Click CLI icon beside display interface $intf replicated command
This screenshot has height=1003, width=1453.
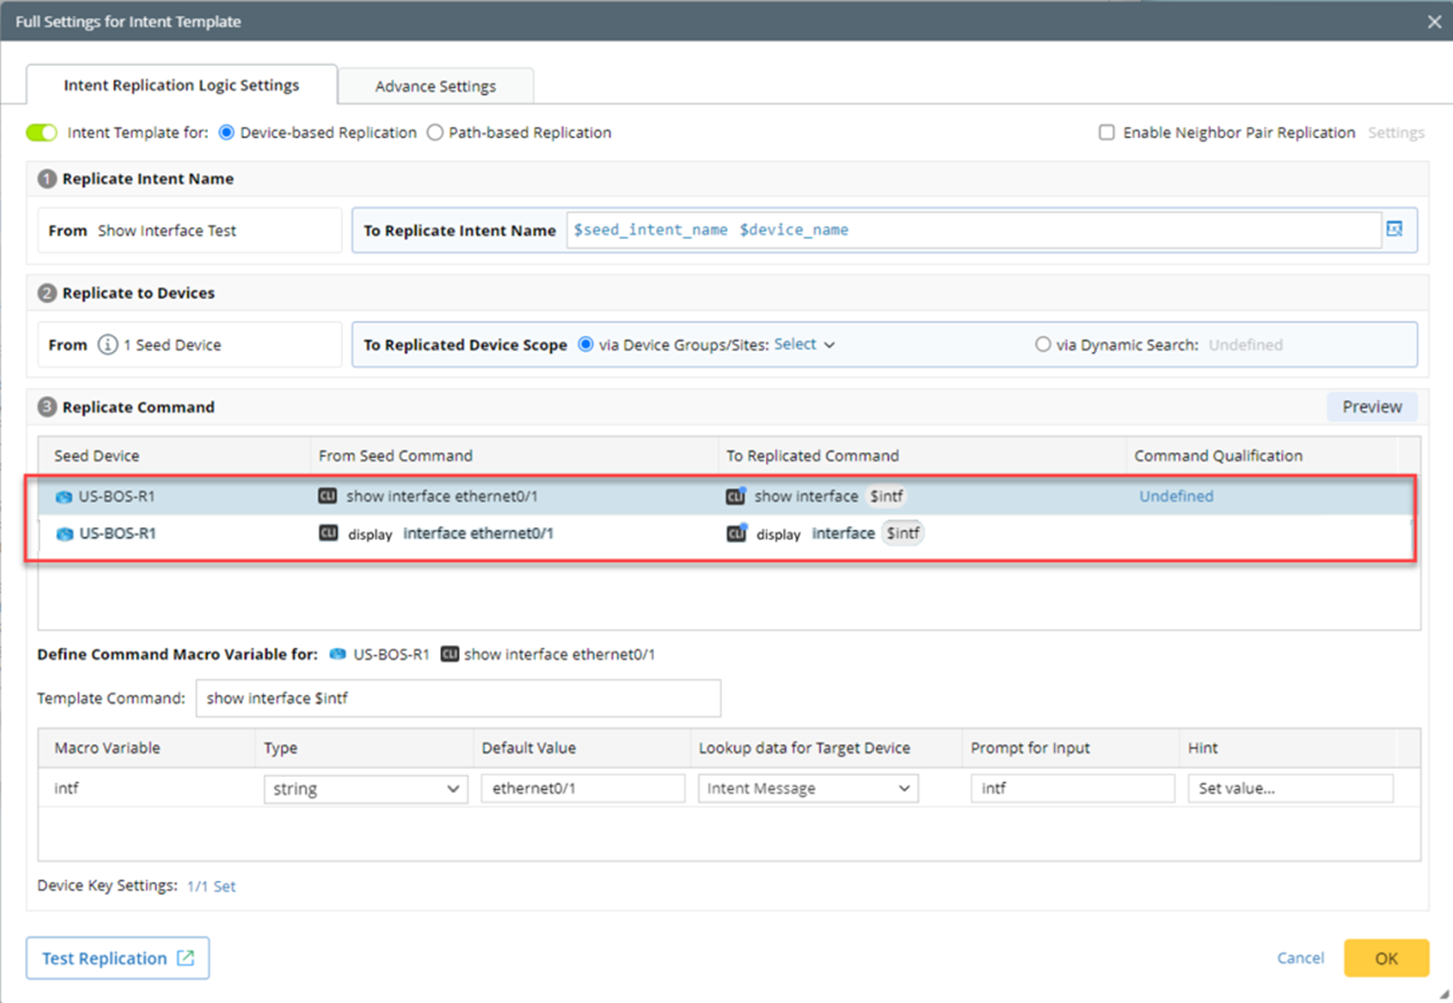pyautogui.click(x=736, y=533)
